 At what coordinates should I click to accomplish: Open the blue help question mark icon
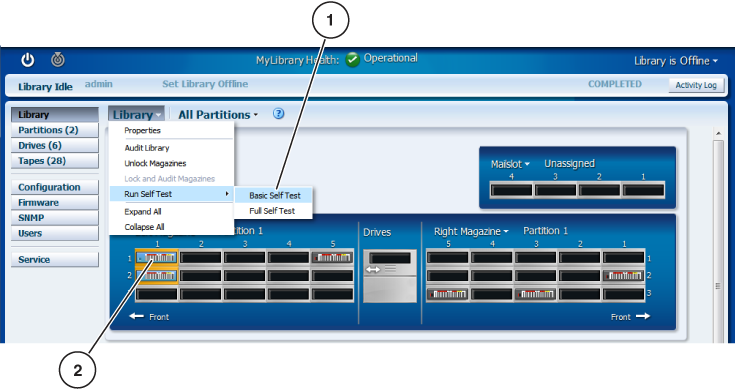(278, 113)
